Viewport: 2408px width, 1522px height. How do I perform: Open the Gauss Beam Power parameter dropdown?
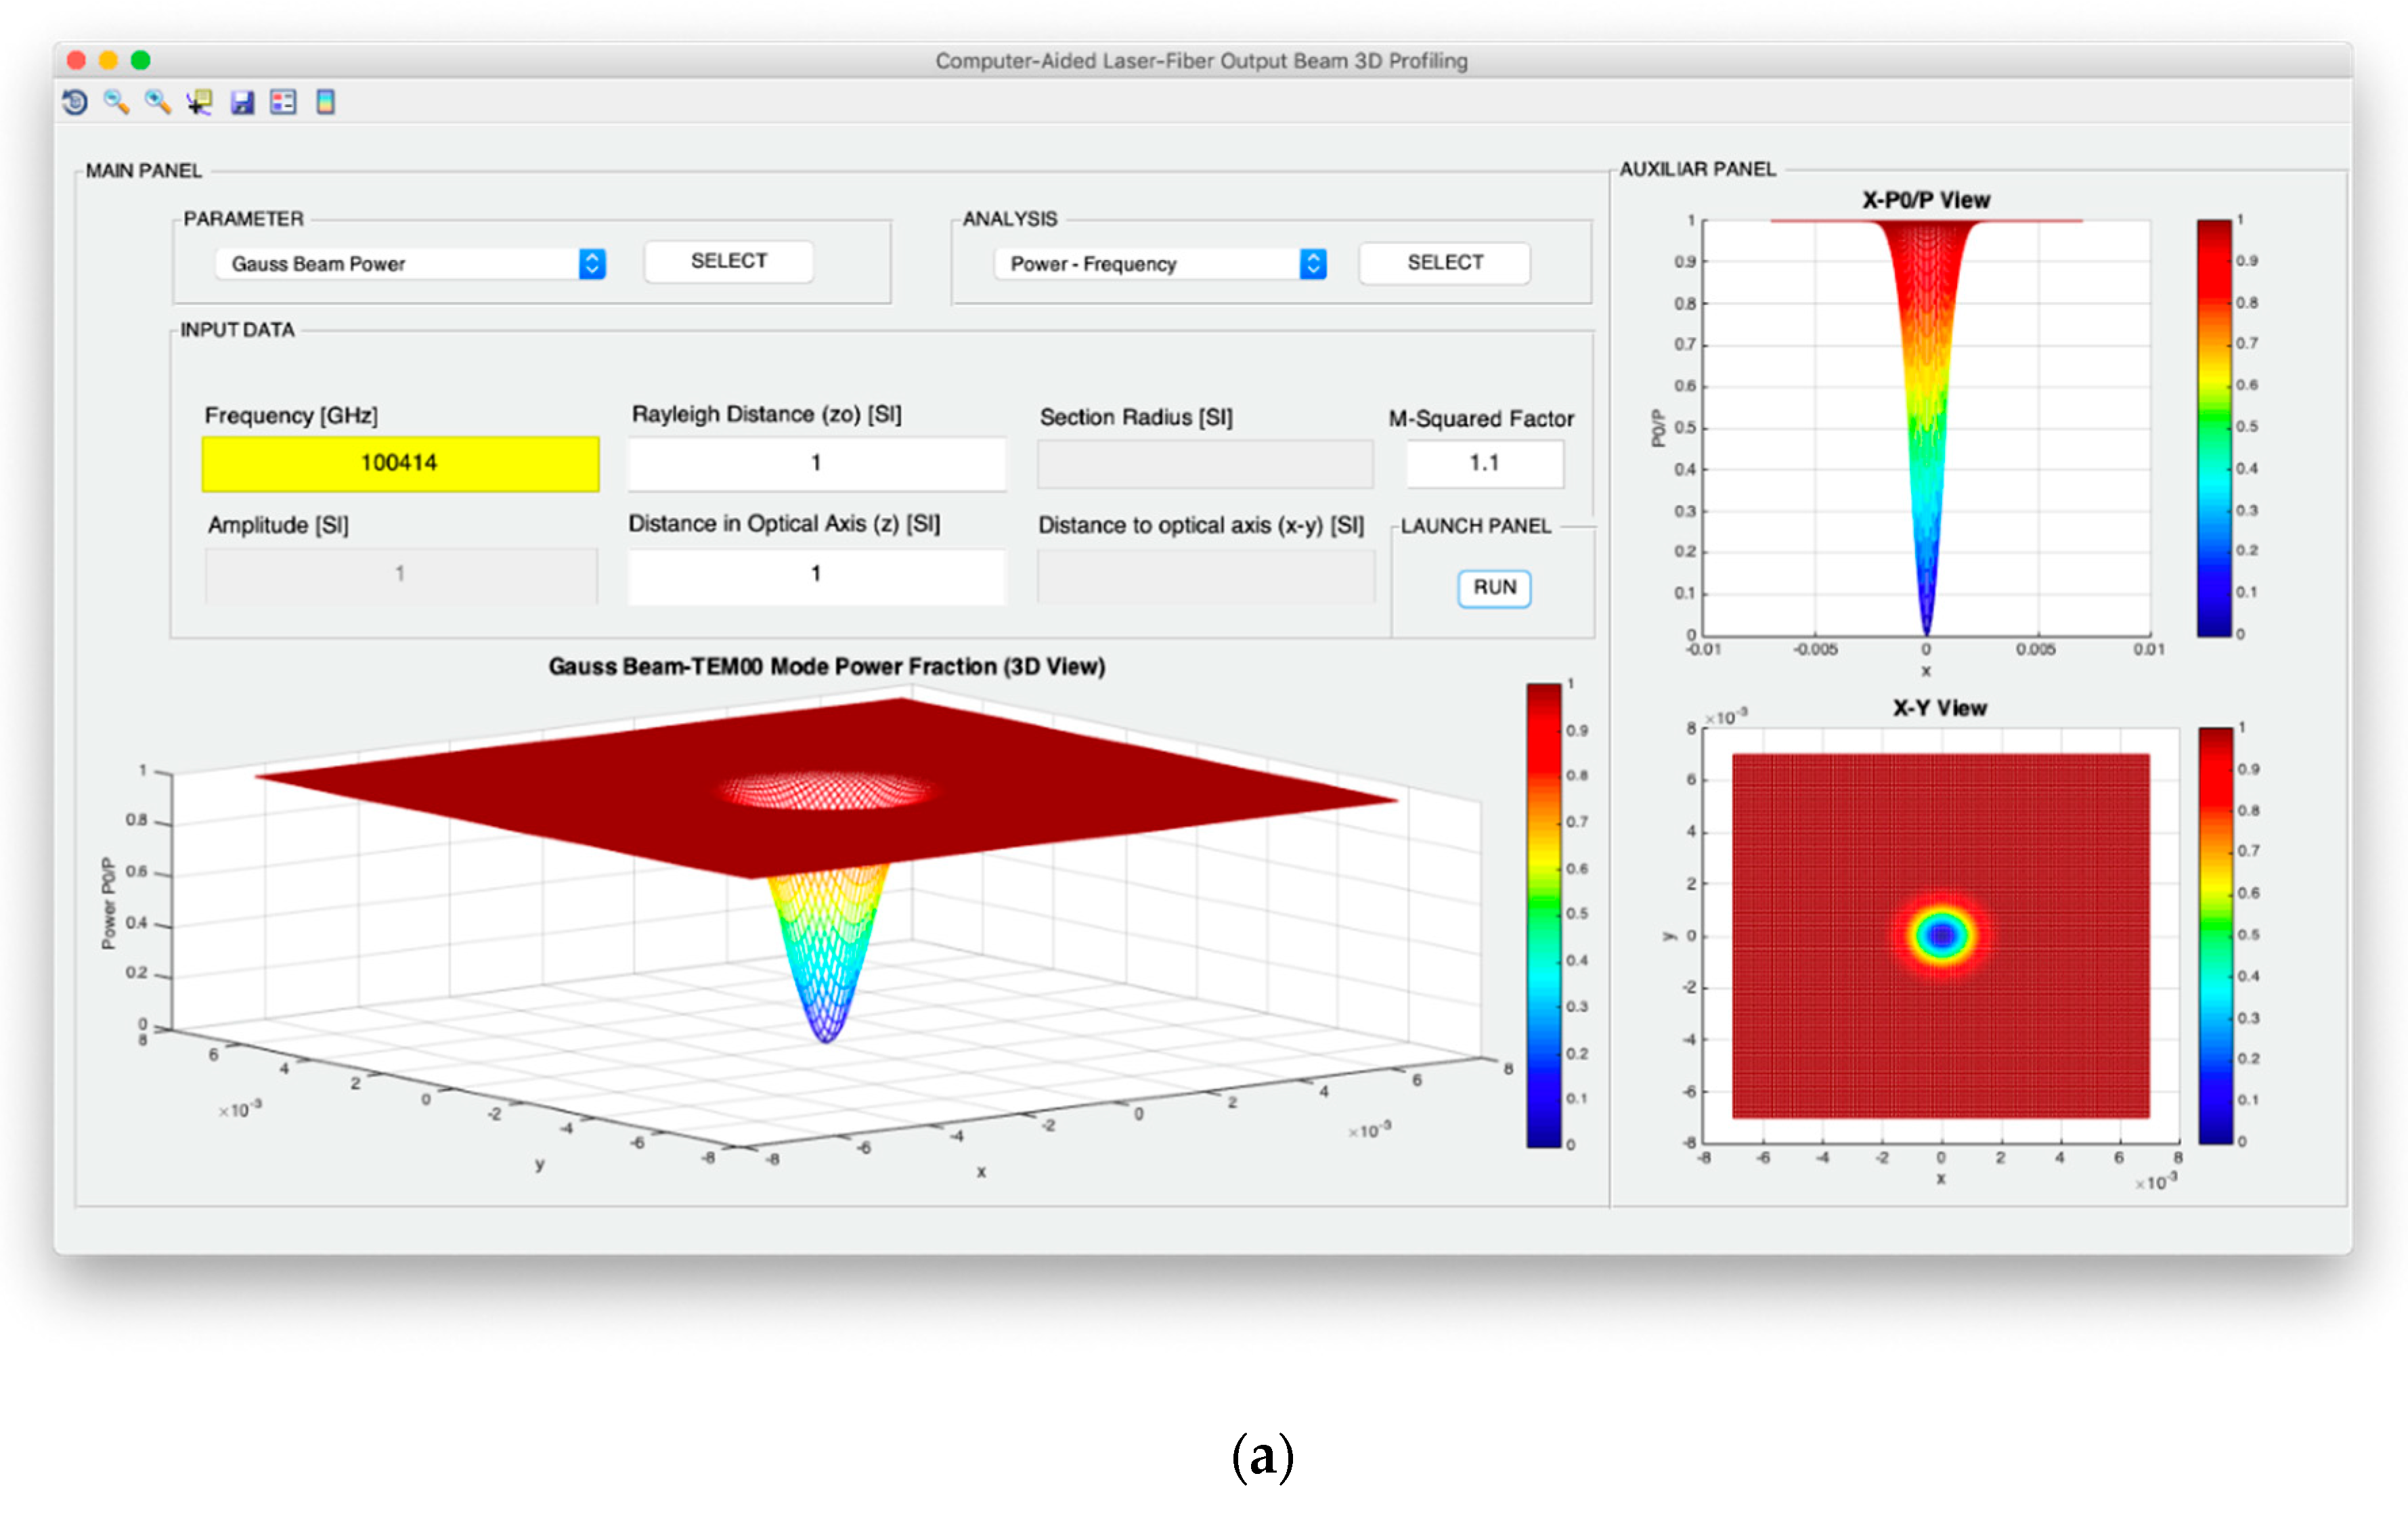592,264
